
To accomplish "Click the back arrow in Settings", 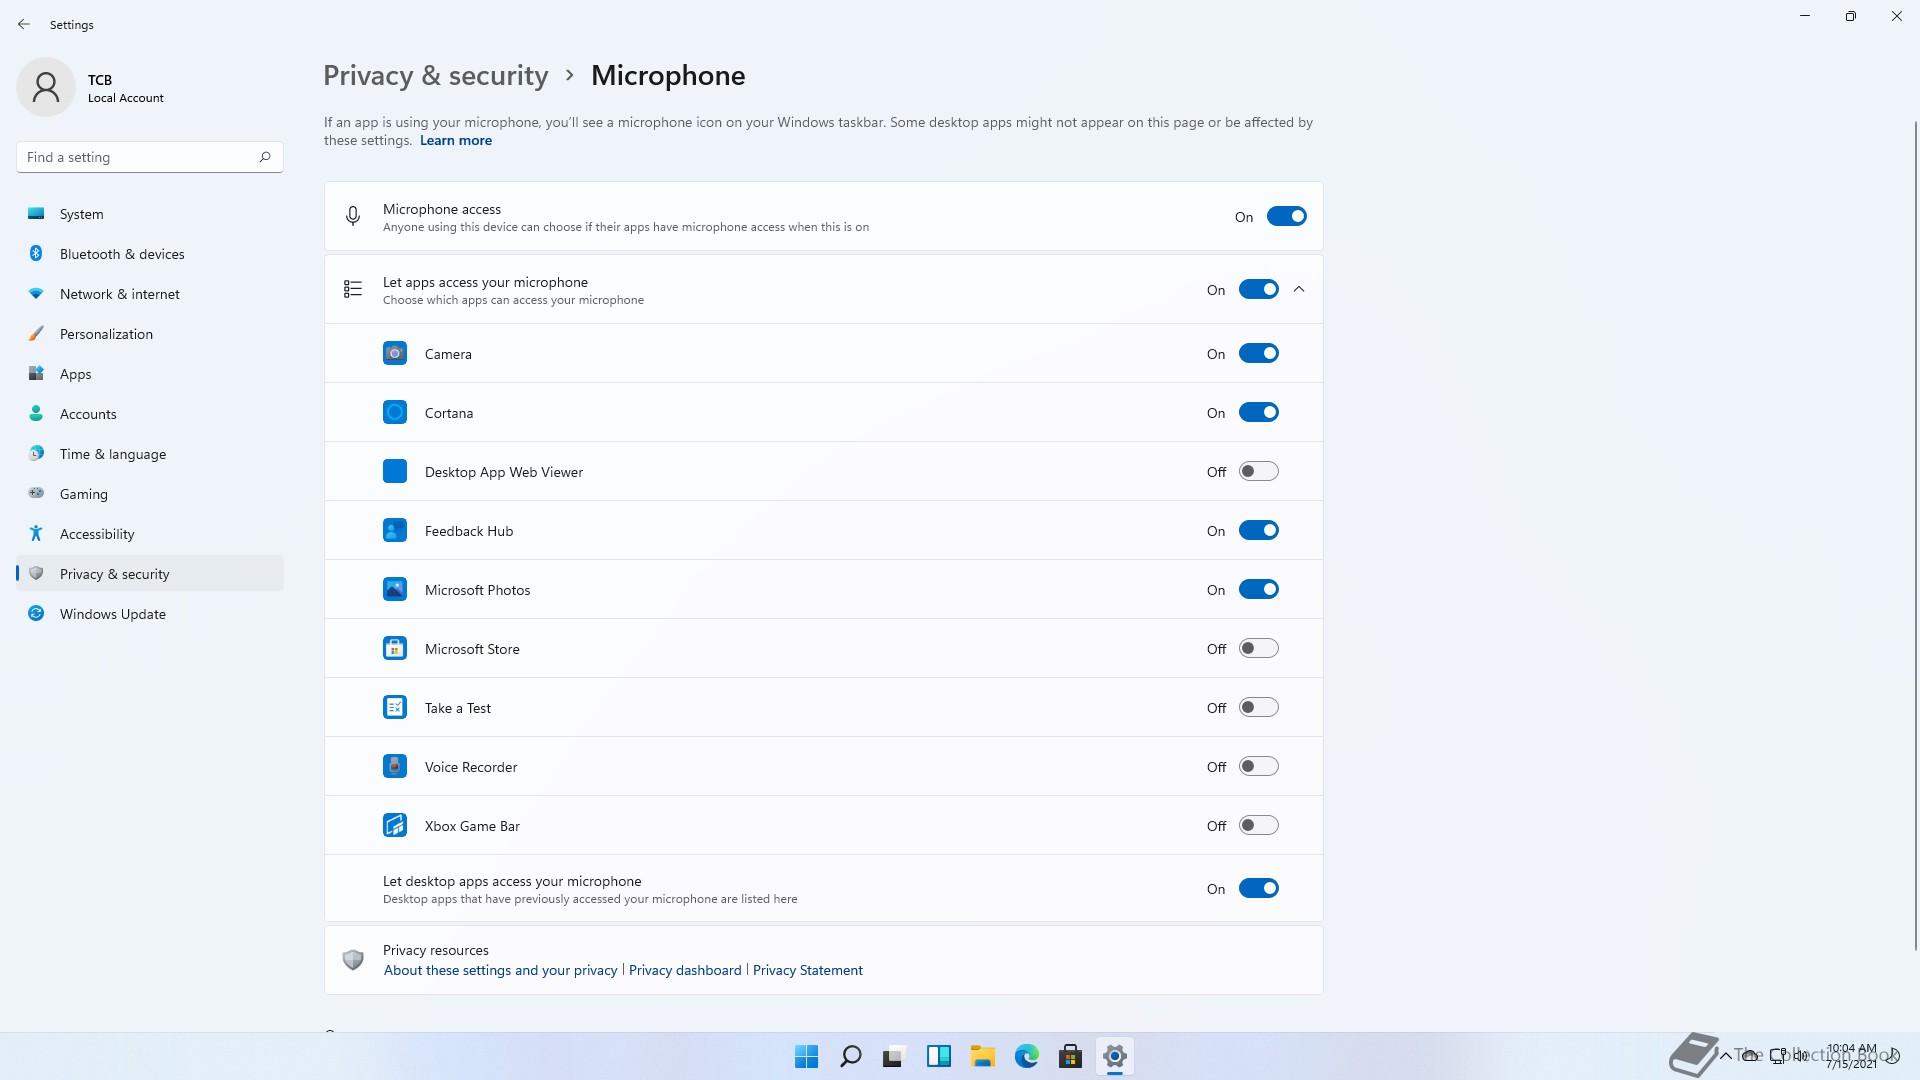I will point(24,24).
